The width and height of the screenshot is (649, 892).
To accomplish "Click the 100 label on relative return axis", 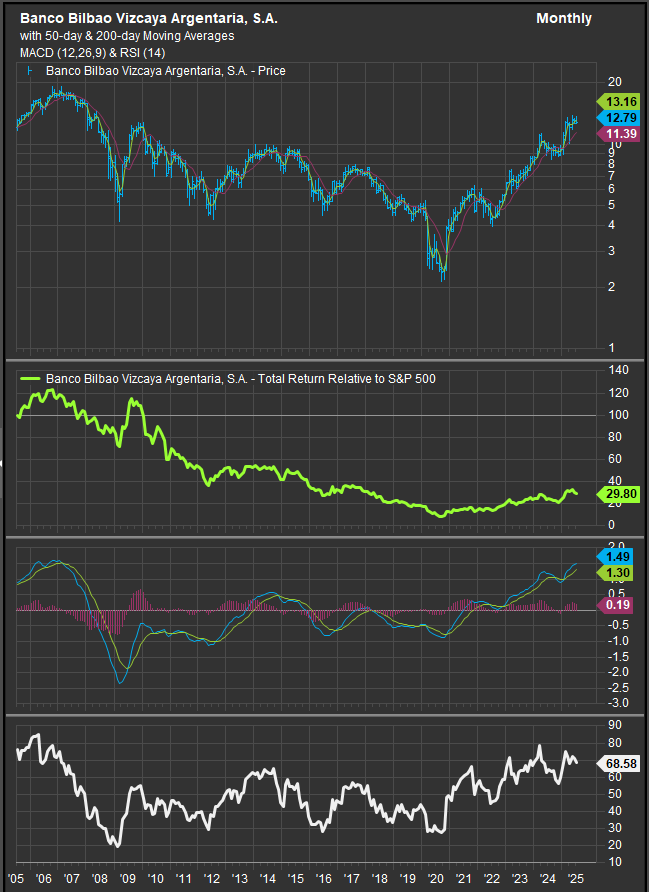I will 618,415.
